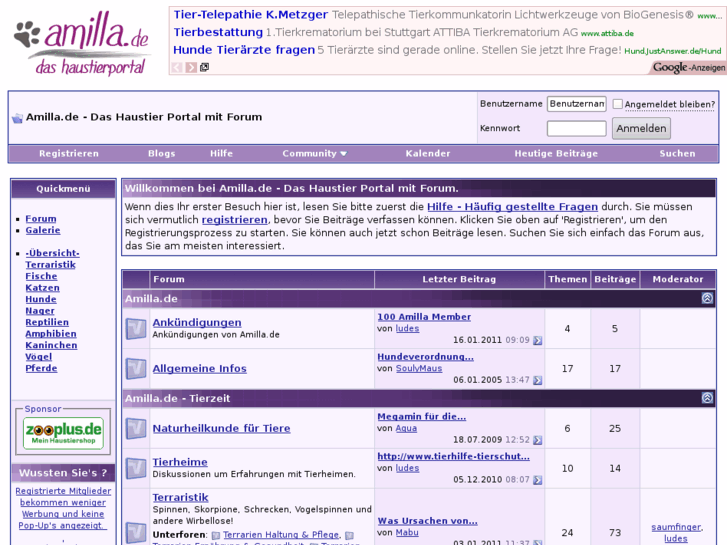Screen dimensions: 727x545
Task: Open -Übersicht- in the Quickmenü
Action: pos(52,253)
